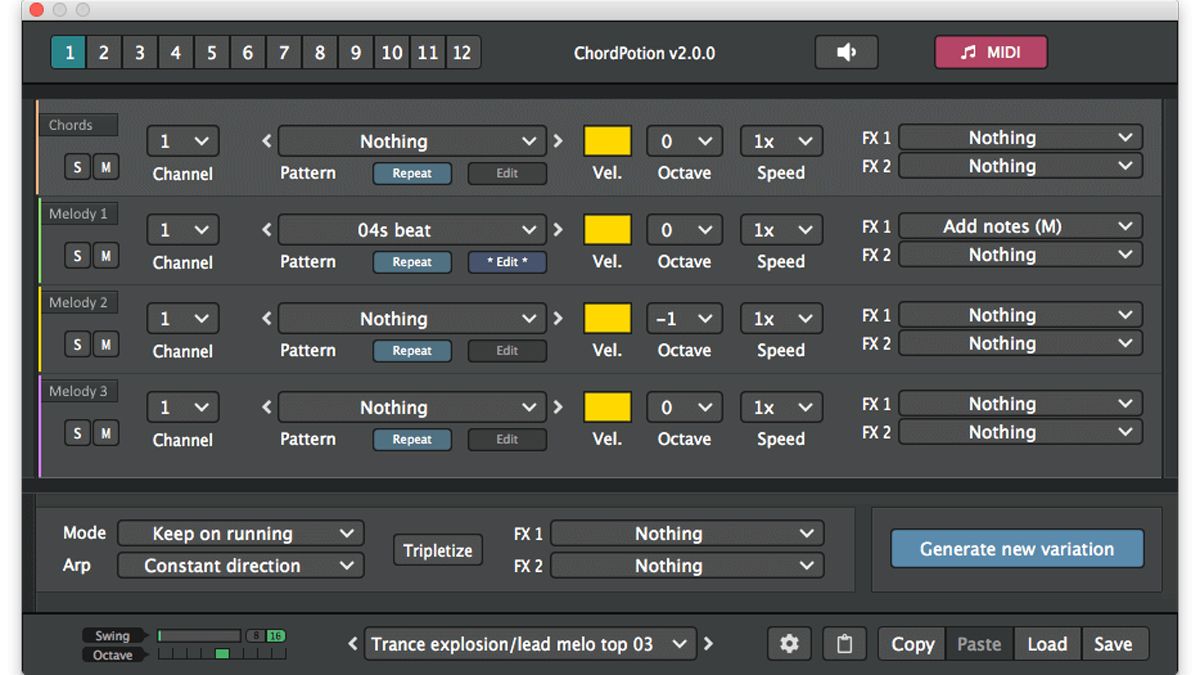Click the Swing value bar
Viewport: 1200px width, 675px height.
199,633
